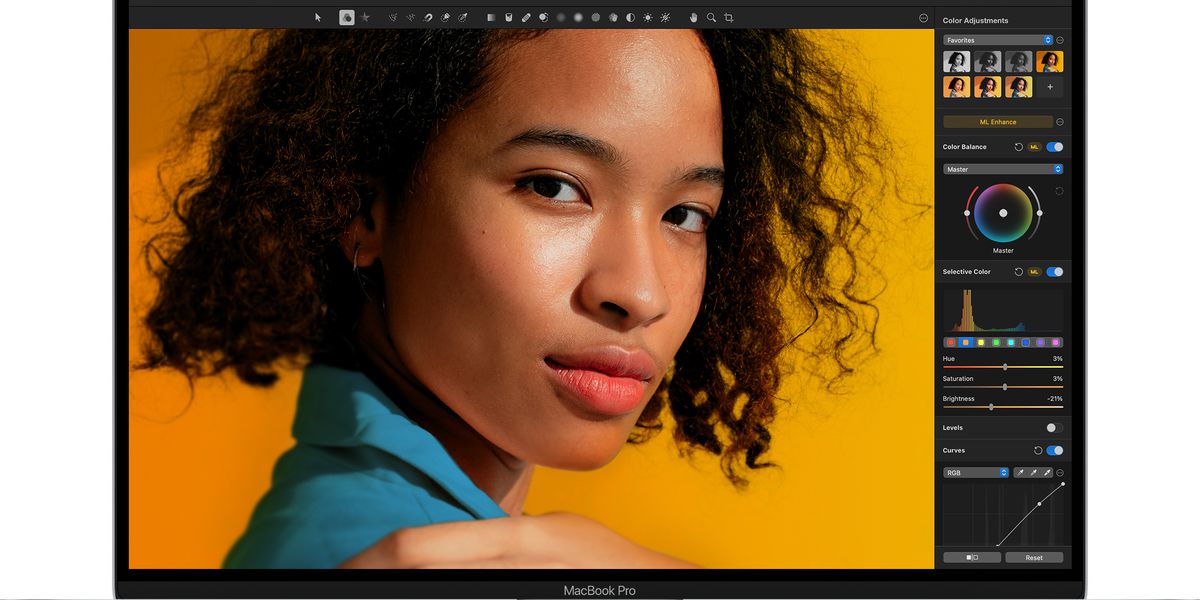Open the Favorites presets dropdown
The height and width of the screenshot is (600, 1200).
(x=998, y=40)
